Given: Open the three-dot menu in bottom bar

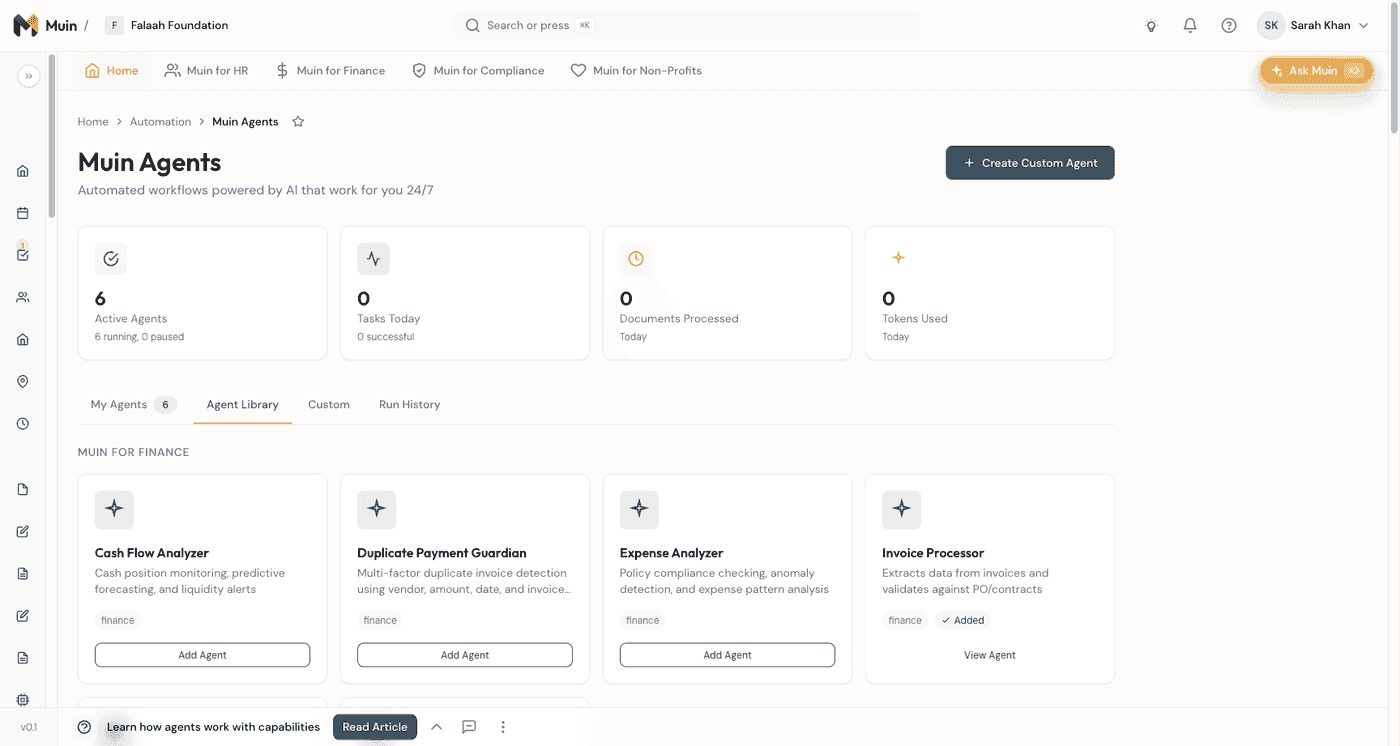Looking at the screenshot, I should tap(503, 727).
